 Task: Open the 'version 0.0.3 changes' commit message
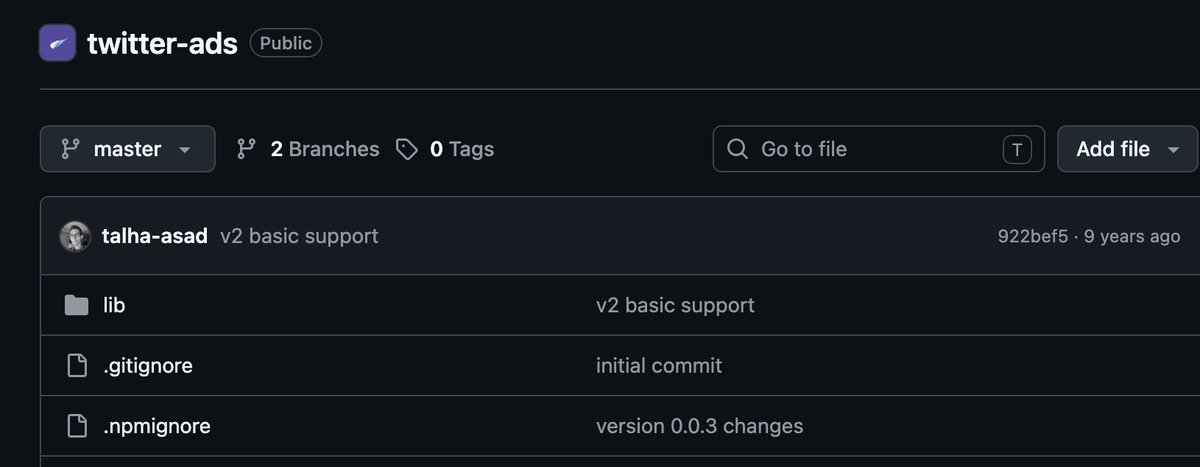click(700, 426)
